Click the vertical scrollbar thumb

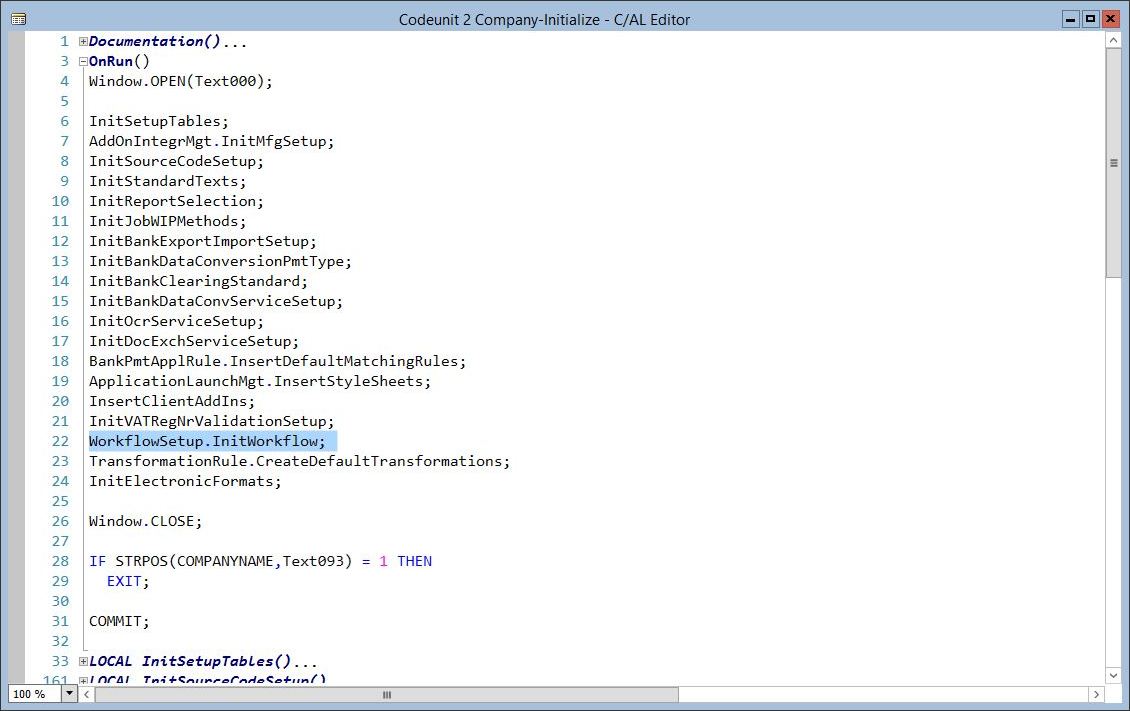pyautogui.click(x=1113, y=163)
